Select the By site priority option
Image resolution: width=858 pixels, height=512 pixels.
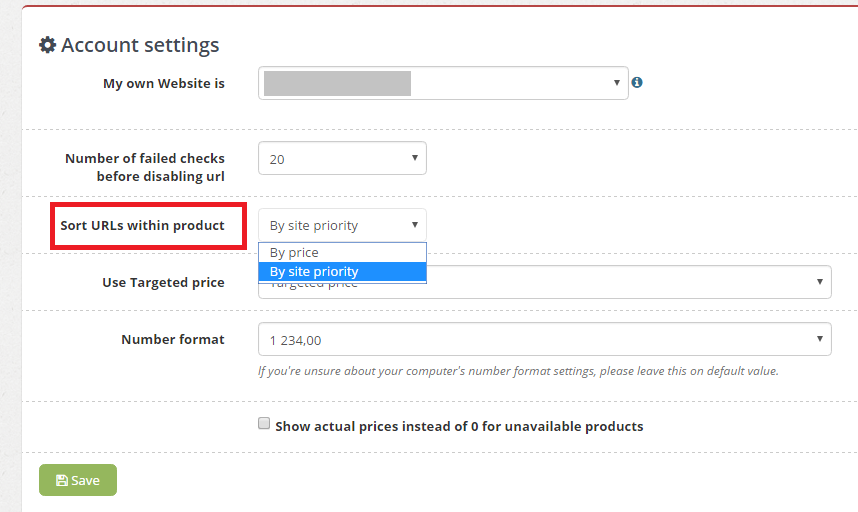(342, 271)
